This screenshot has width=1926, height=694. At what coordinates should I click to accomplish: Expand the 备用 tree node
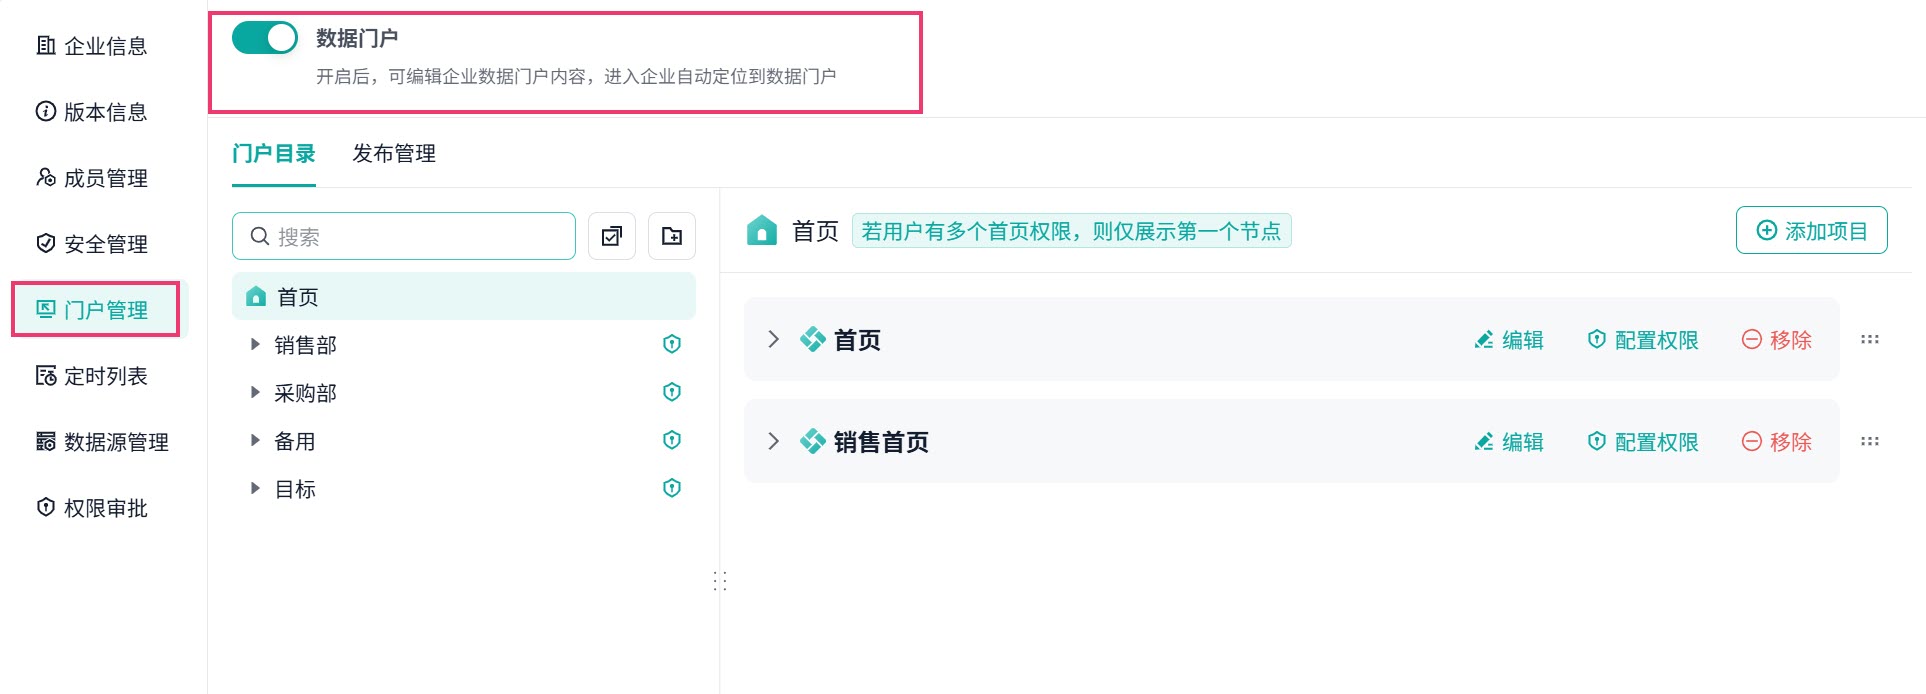pyautogui.click(x=255, y=440)
